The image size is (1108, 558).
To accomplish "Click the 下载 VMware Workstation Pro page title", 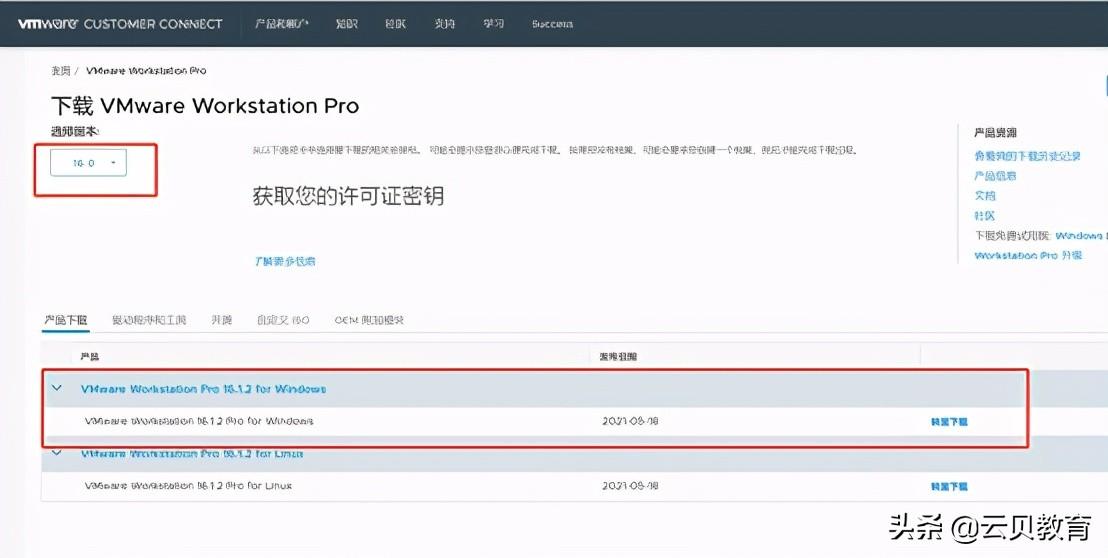I will [x=205, y=106].
